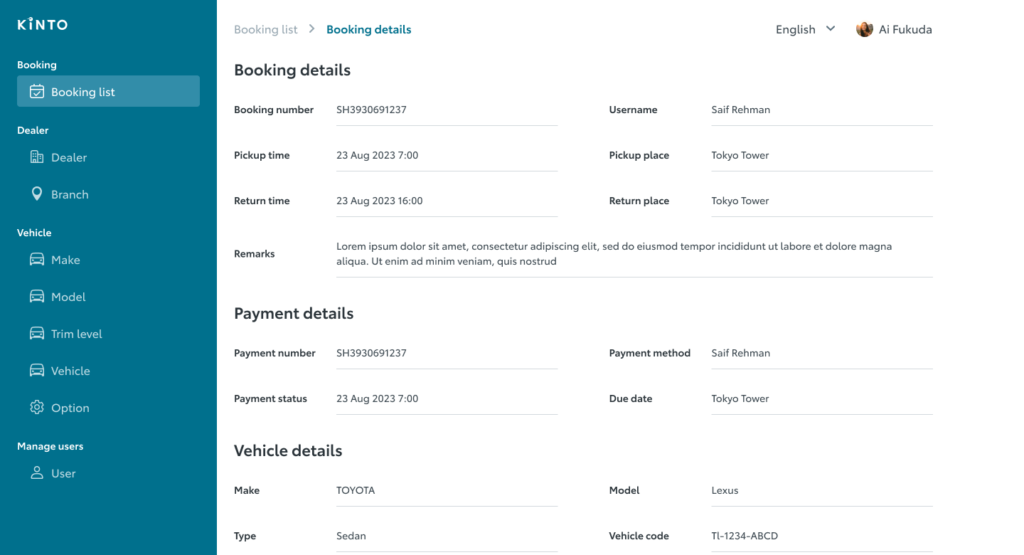
Task: Click the Booking details breadcrumb
Action: 369,30
